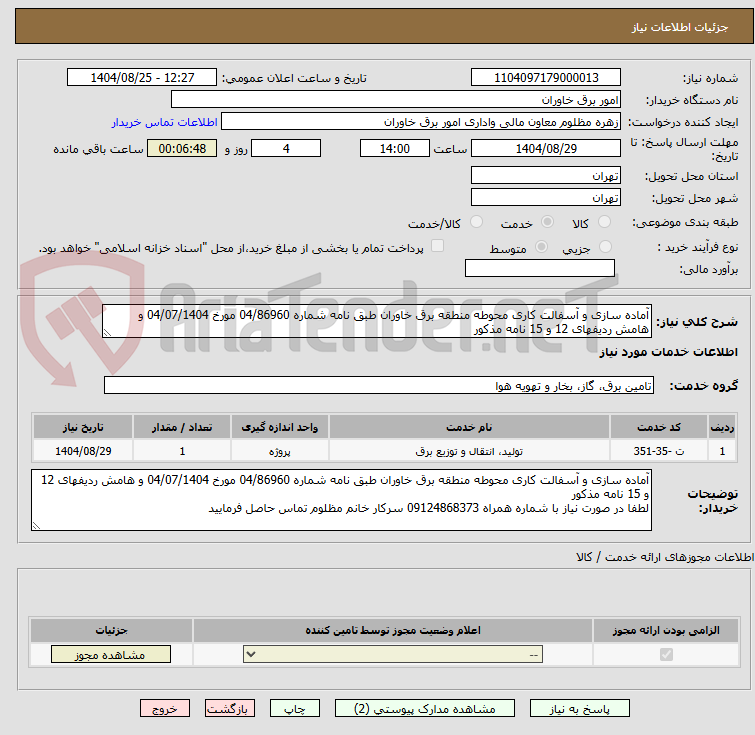
Task: Open the permit status dropdown
Action: [393, 655]
